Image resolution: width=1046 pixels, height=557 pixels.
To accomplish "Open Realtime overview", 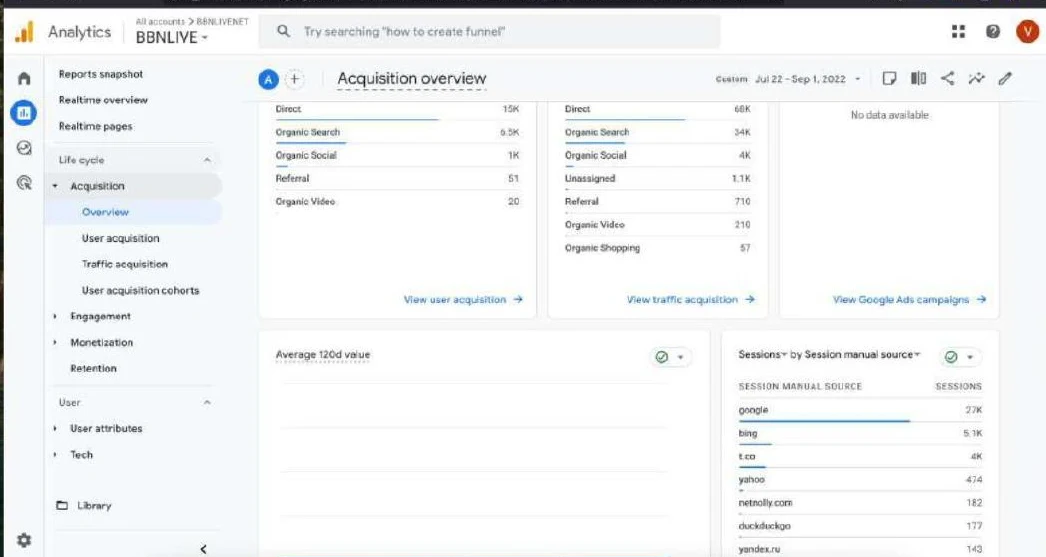I will coord(103,100).
